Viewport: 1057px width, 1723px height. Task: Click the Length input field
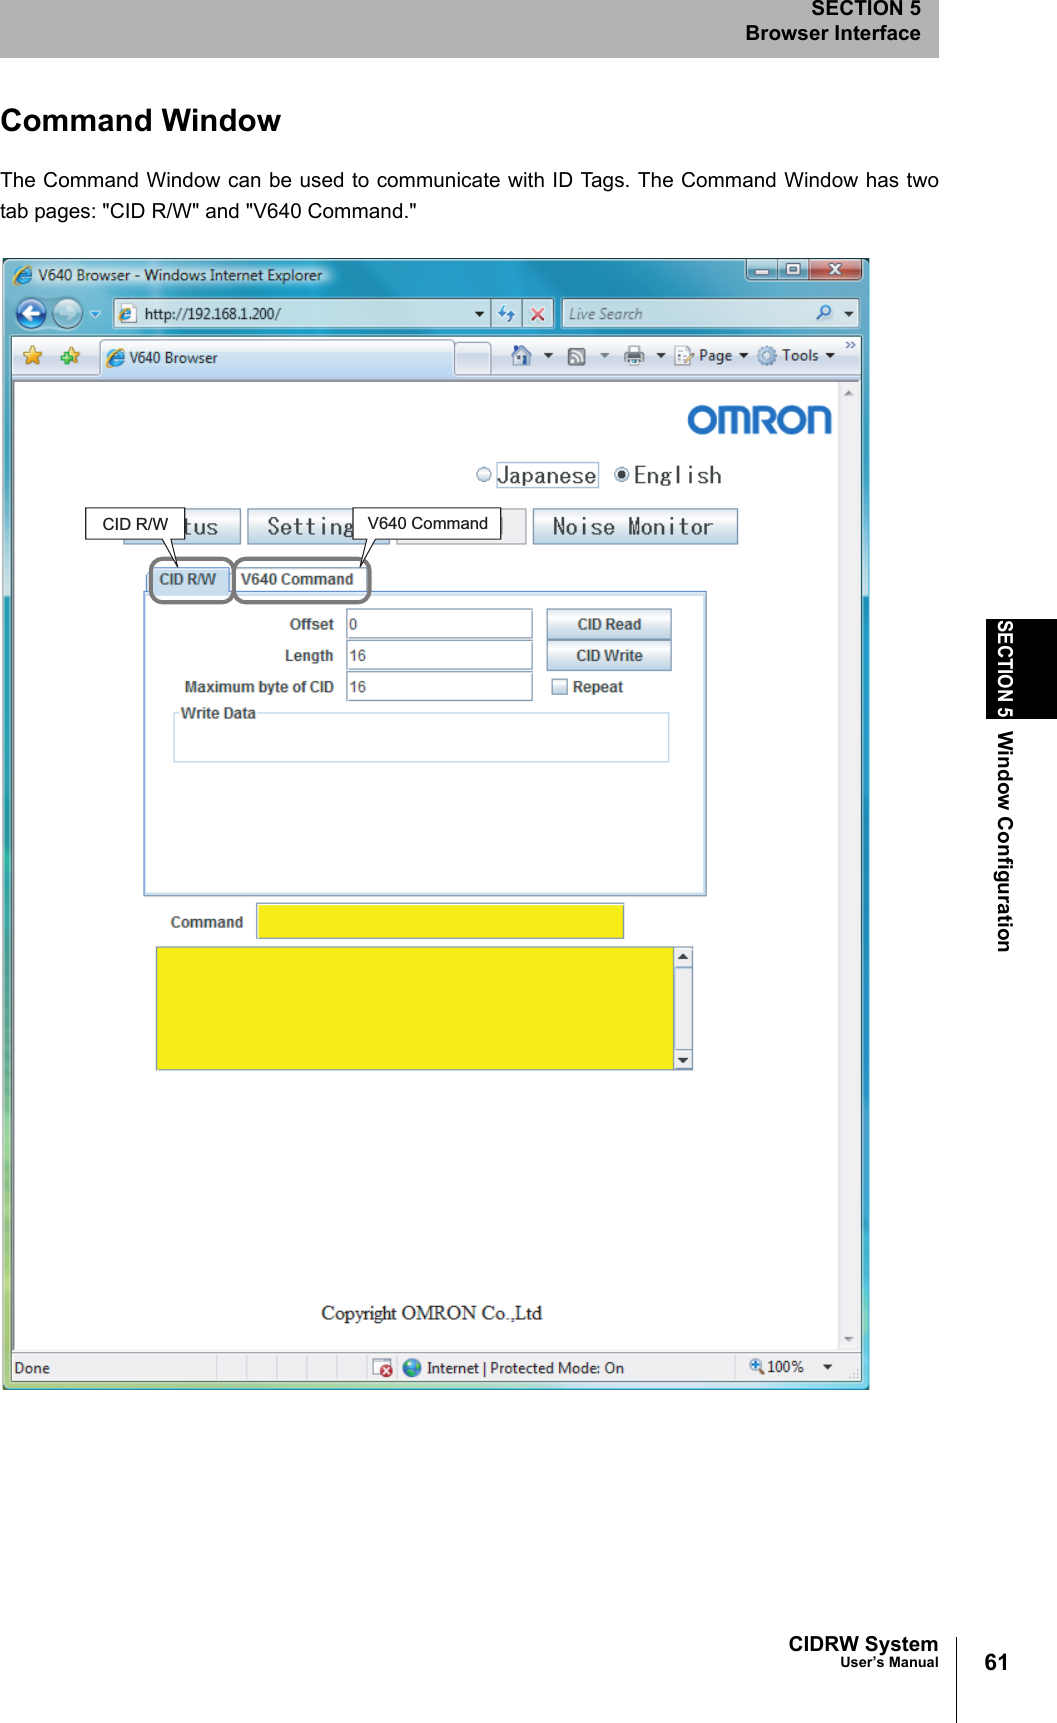(x=439, y=655)
